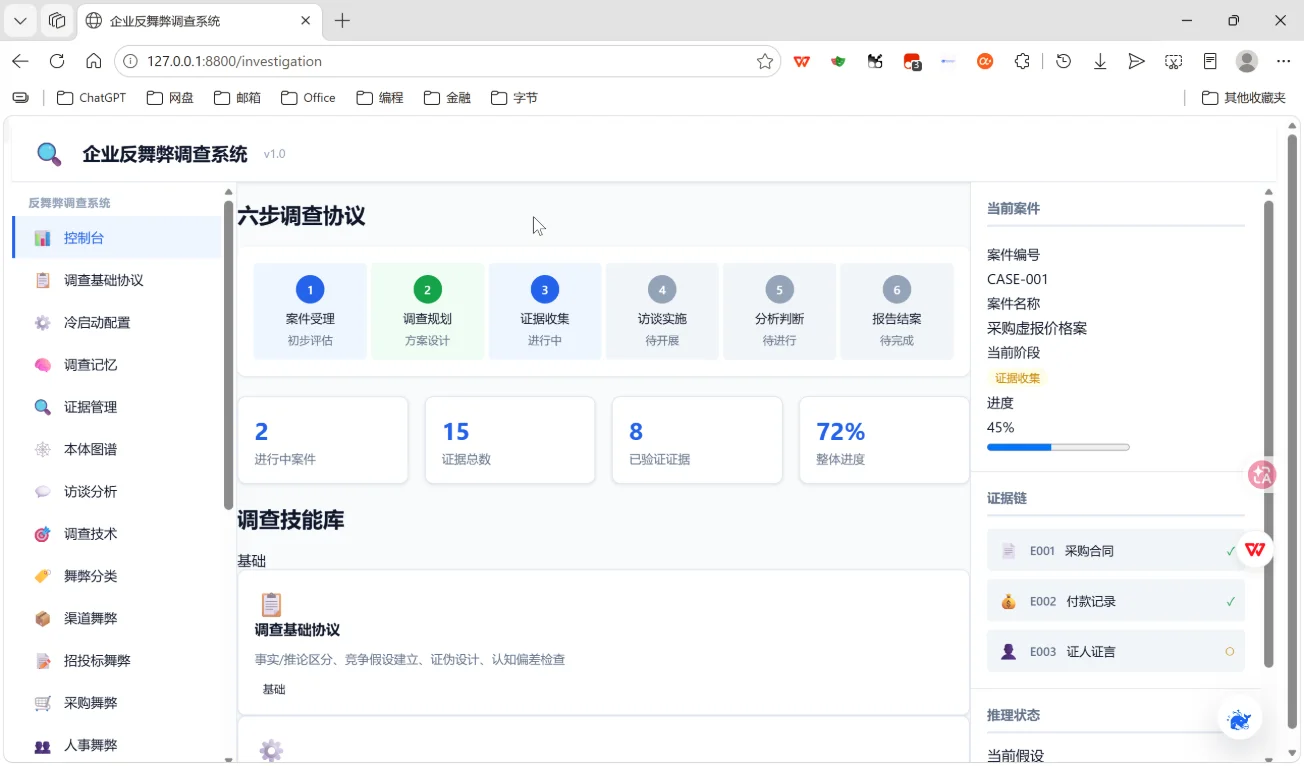Image resolution: width=1304 pixels, height=766 pixels.
Task: Click the 基础 tag on skill card
Action: (274, 689)
